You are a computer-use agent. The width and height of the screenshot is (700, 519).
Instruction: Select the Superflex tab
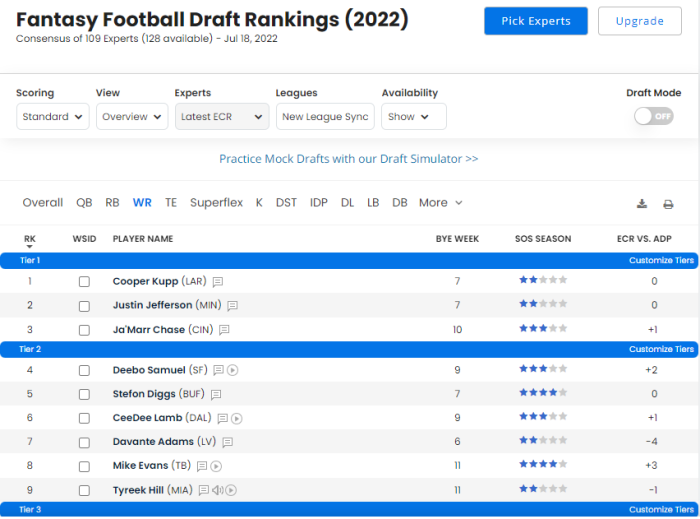[x=216, y=203]
